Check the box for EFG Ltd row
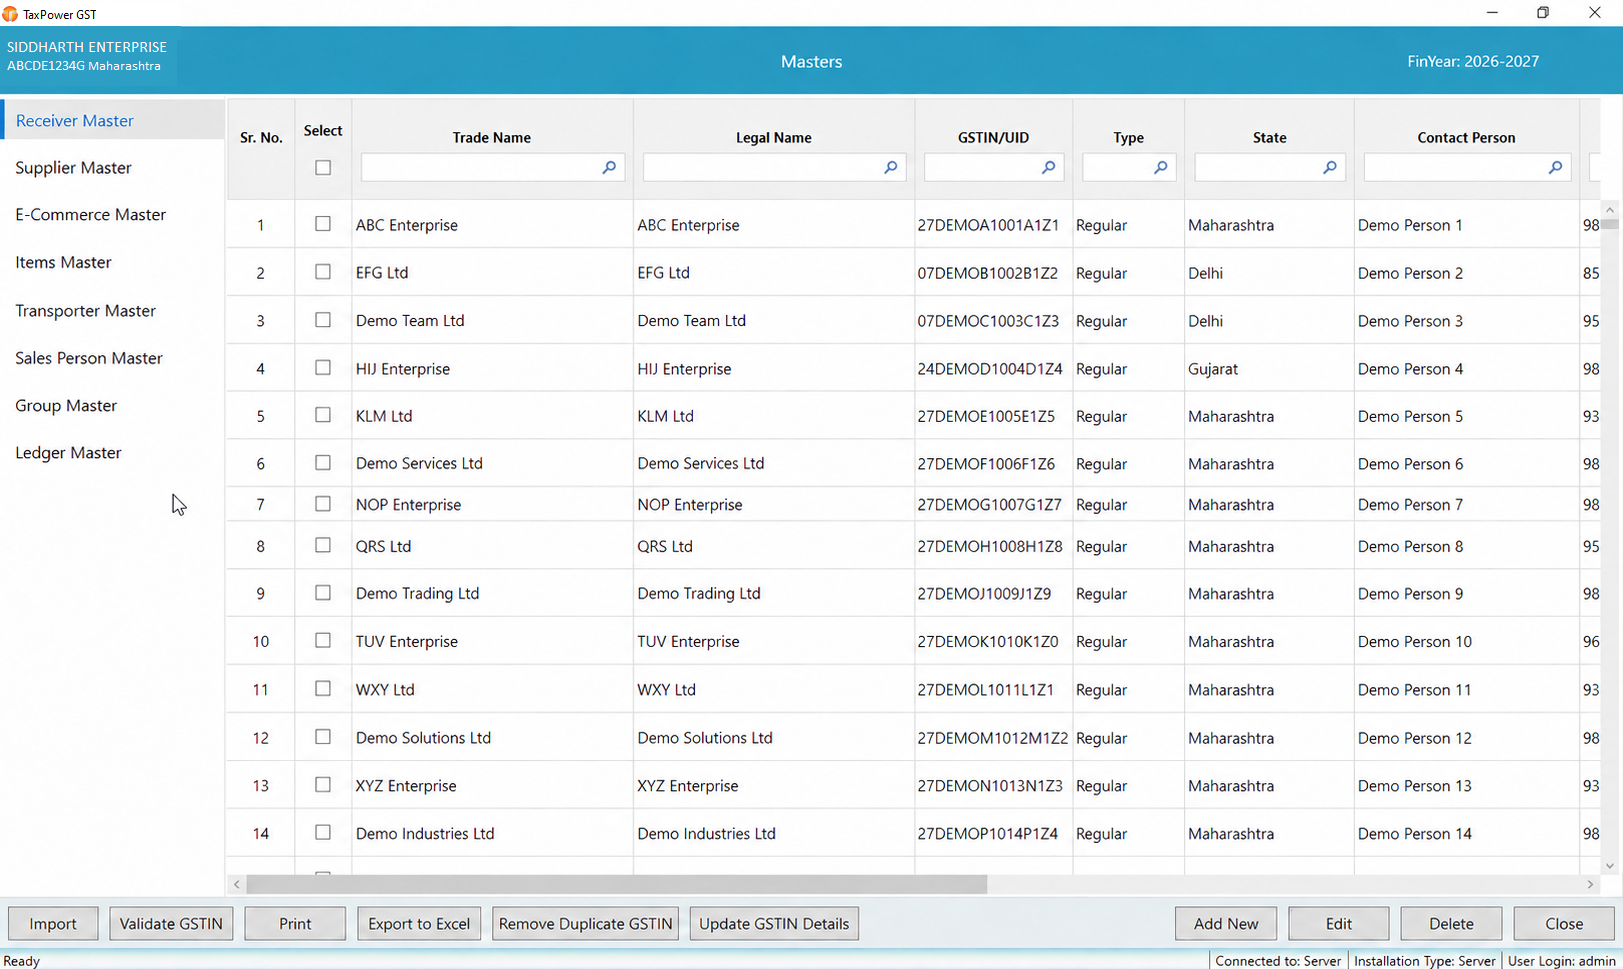1623x969 pixels. 323,272
